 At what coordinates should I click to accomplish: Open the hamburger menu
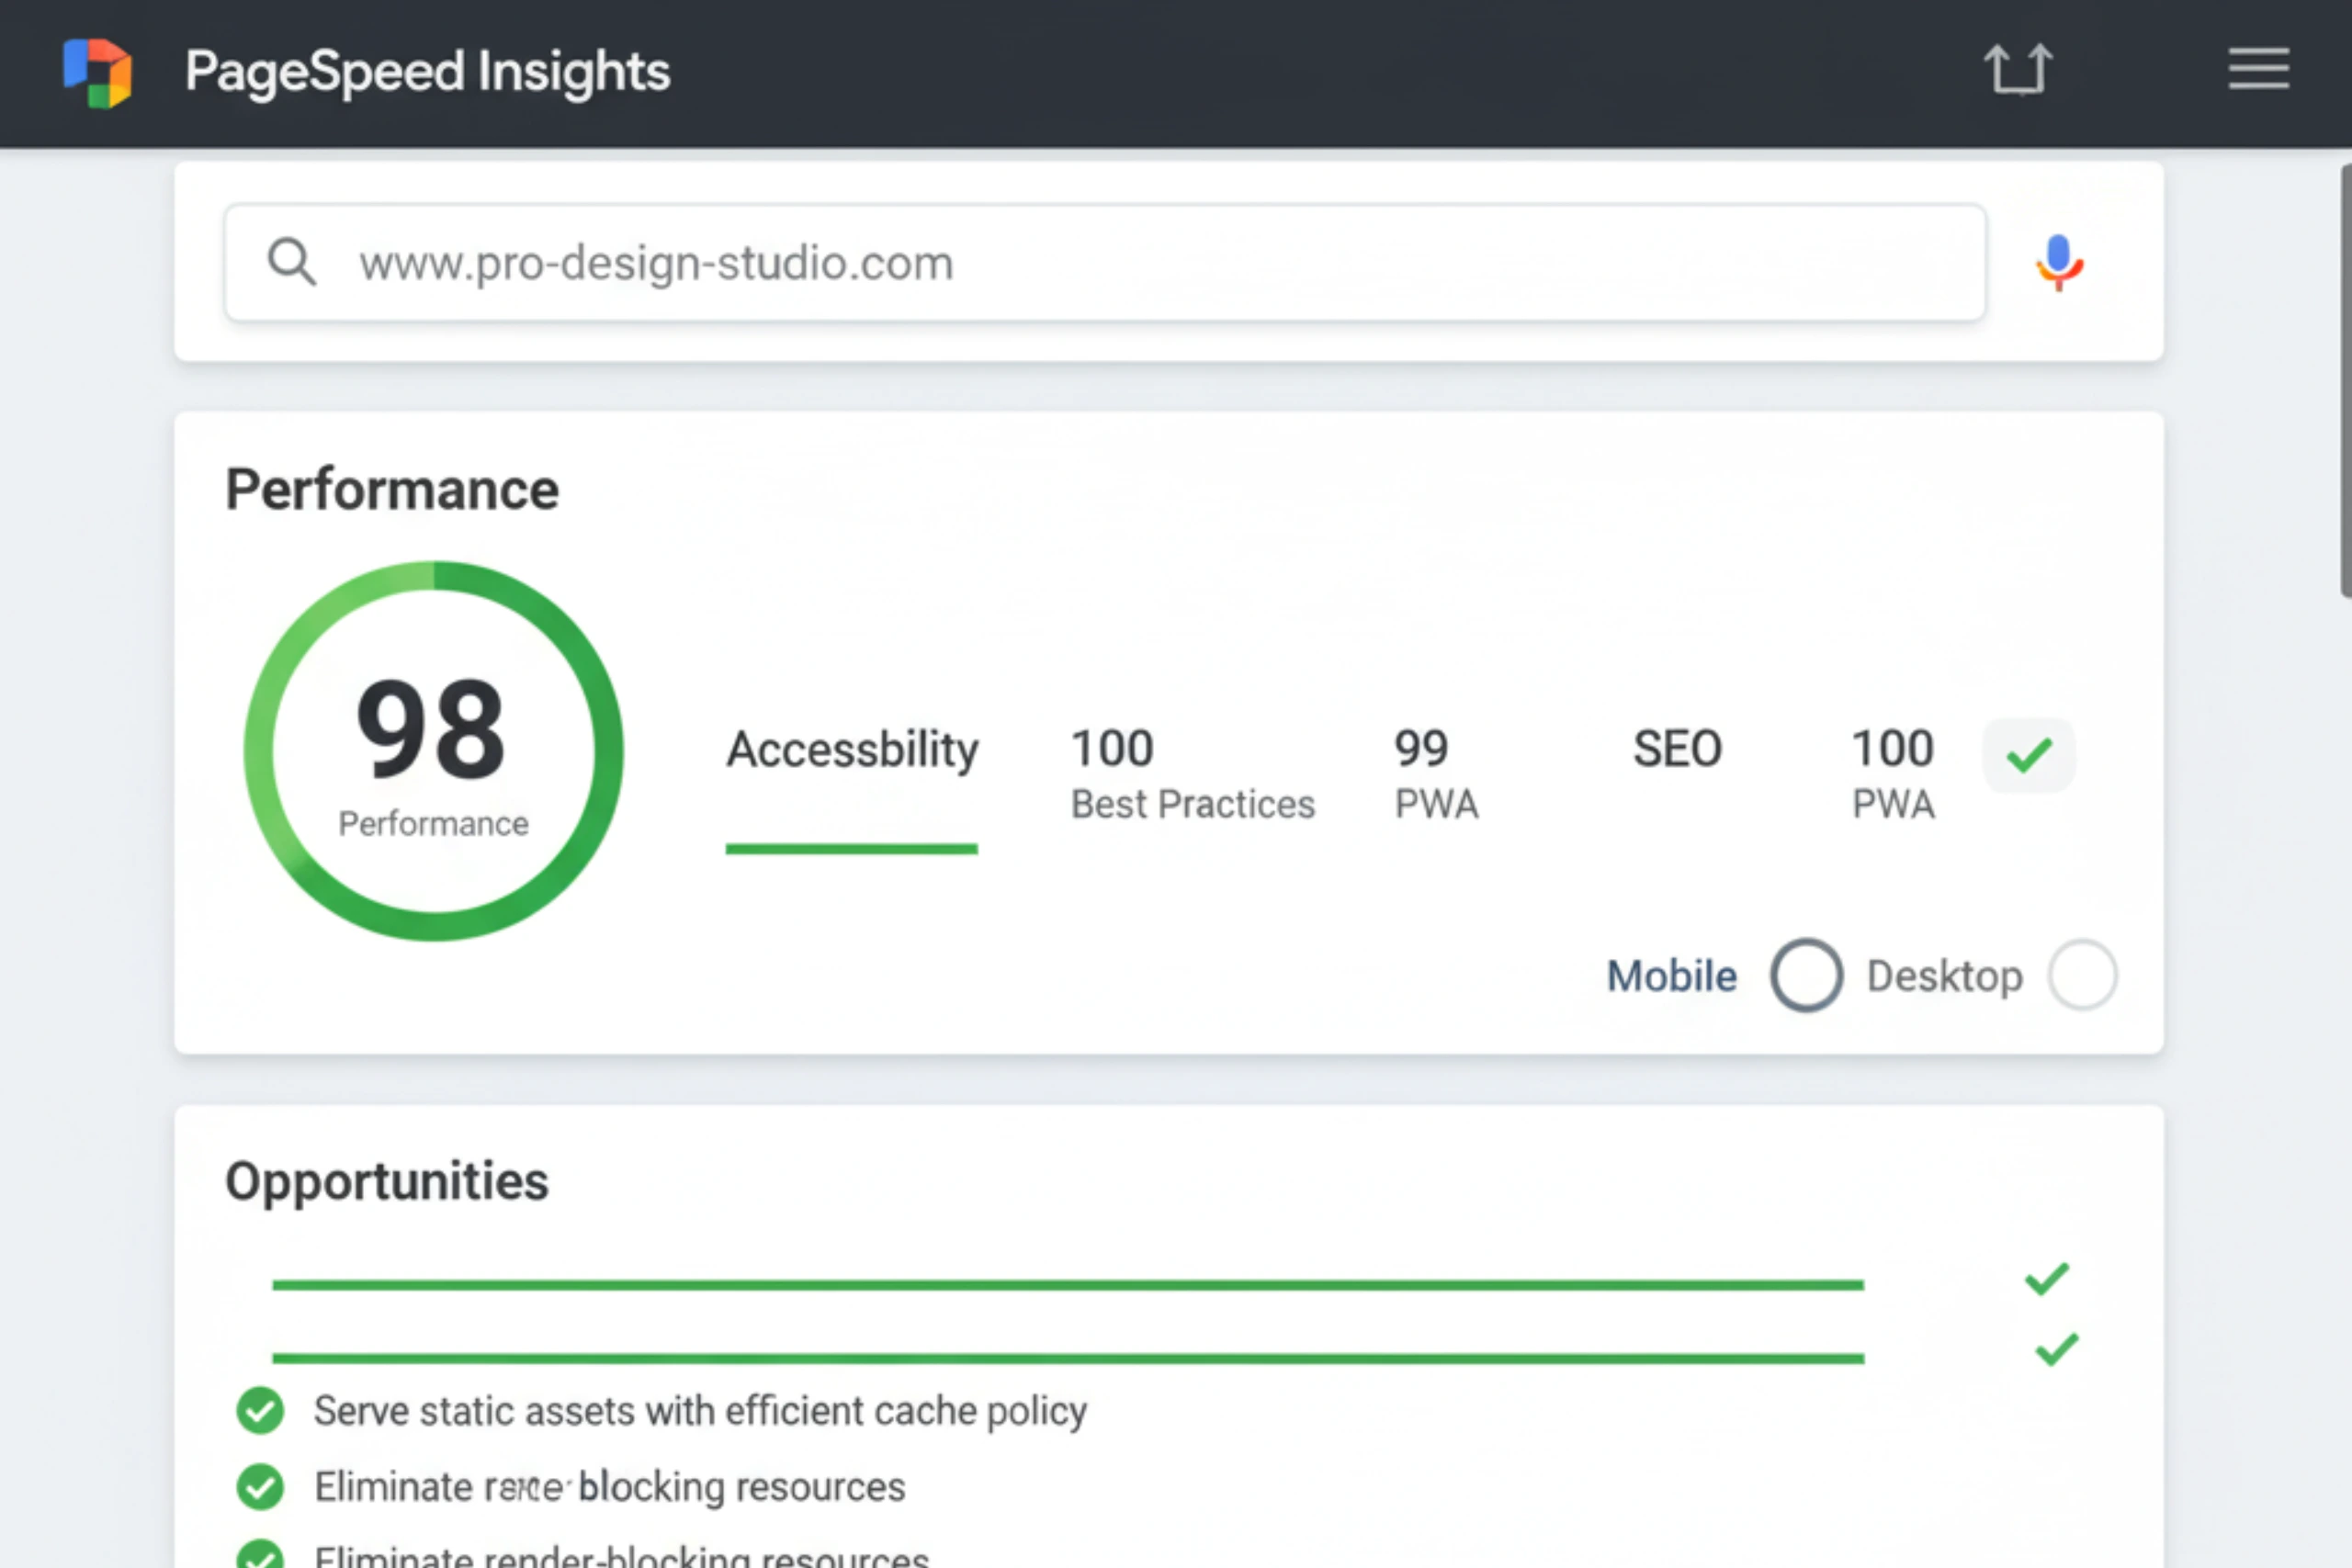[x=2258, y=69]
